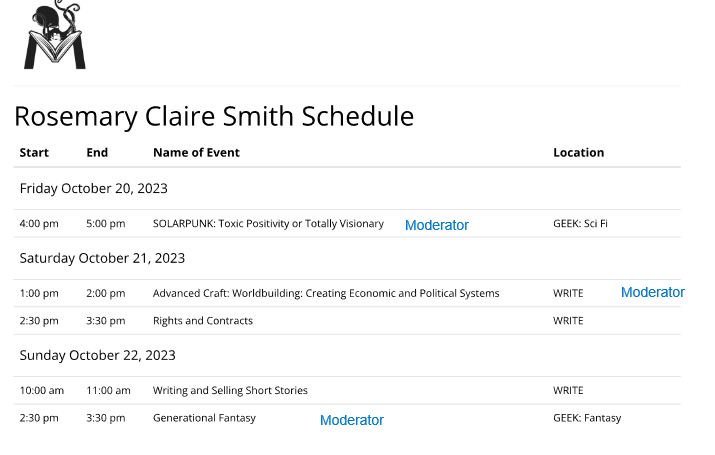This screenshot has width=715, height=455.
Task: Select the GEEK: Sci Fi location
Action: (x=580, y=224)
